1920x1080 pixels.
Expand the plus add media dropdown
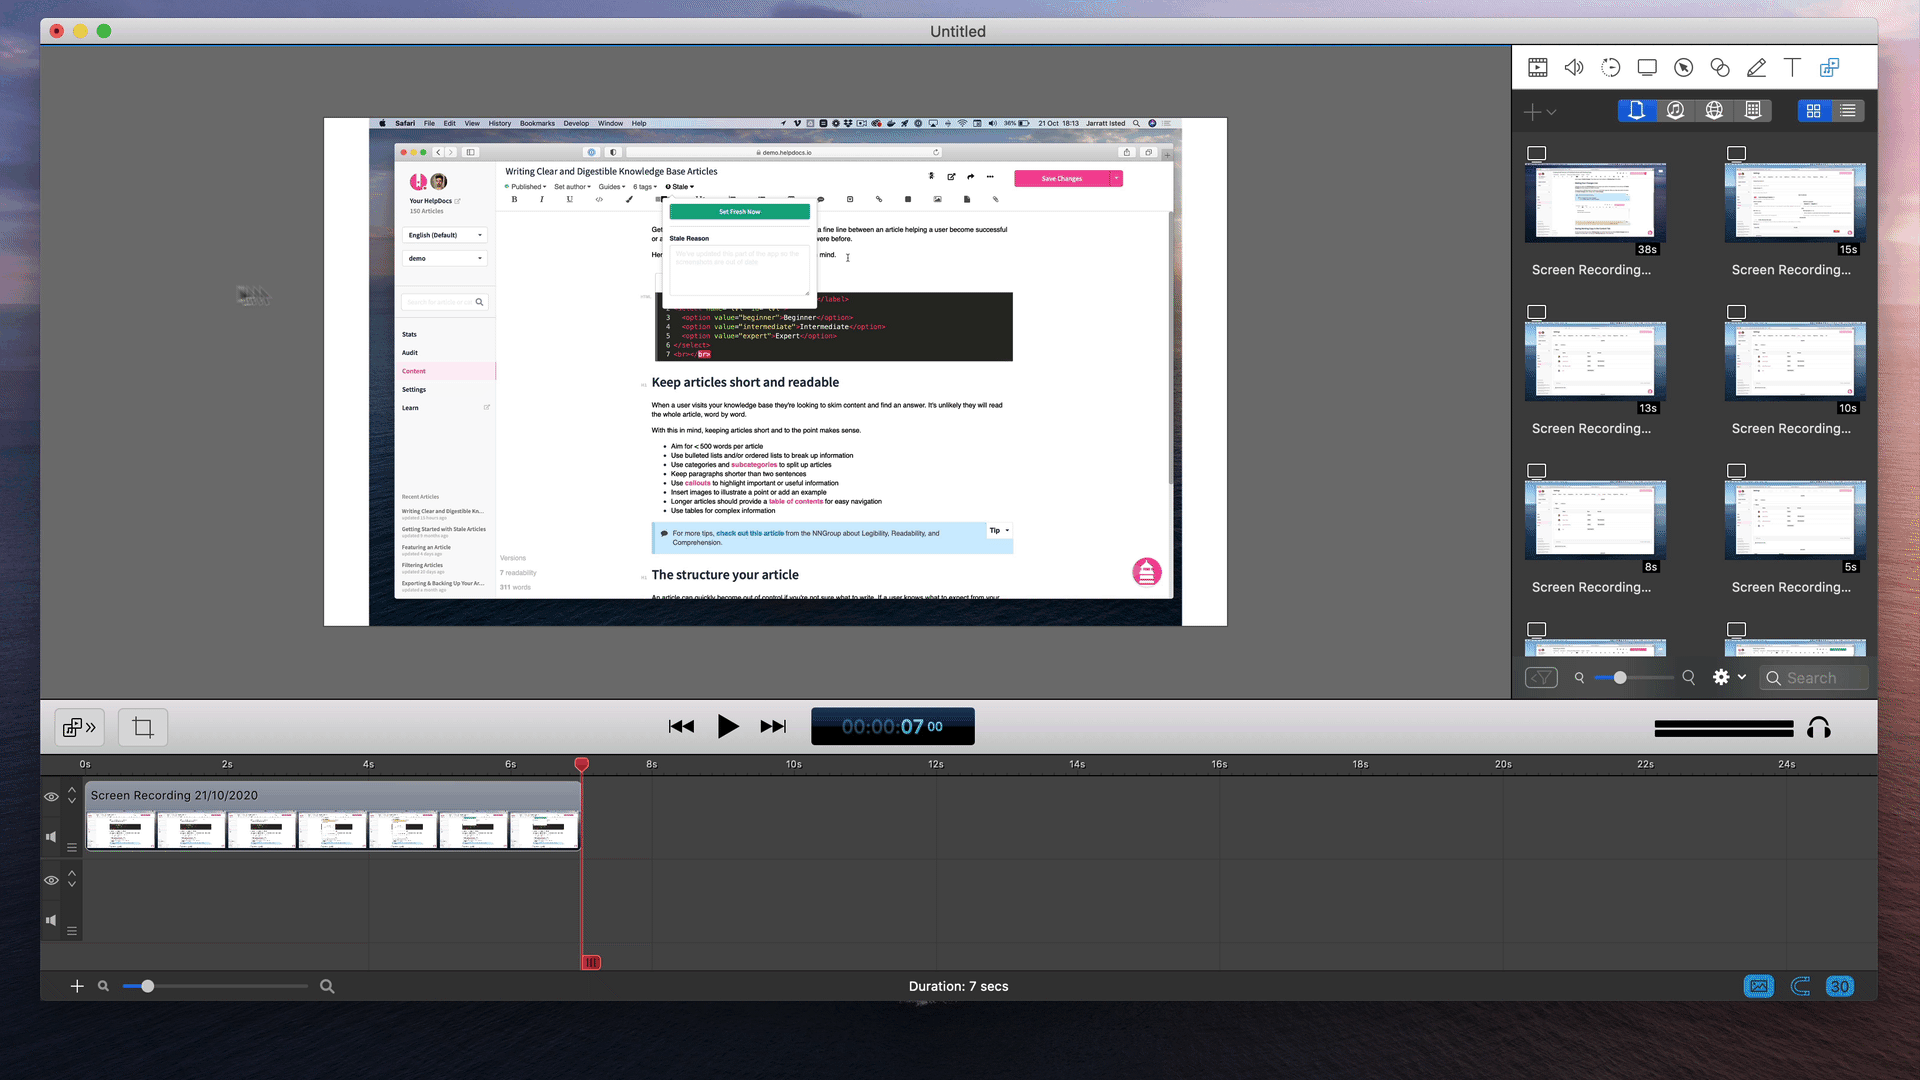(x=1540, y=112)
